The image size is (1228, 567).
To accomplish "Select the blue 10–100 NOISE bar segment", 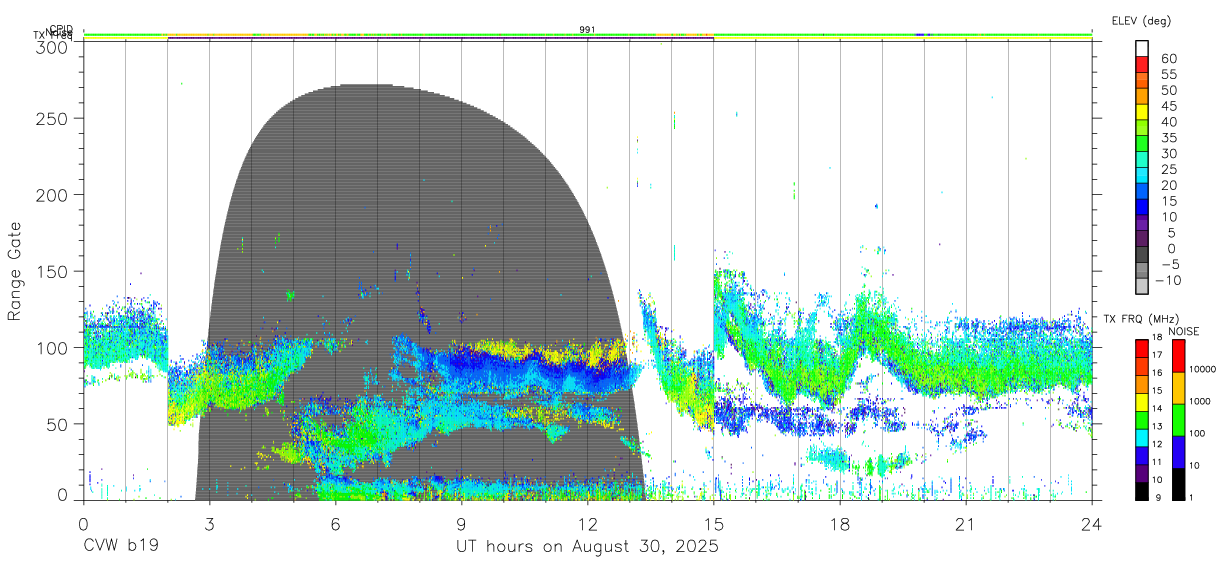I will [1177, 452].
